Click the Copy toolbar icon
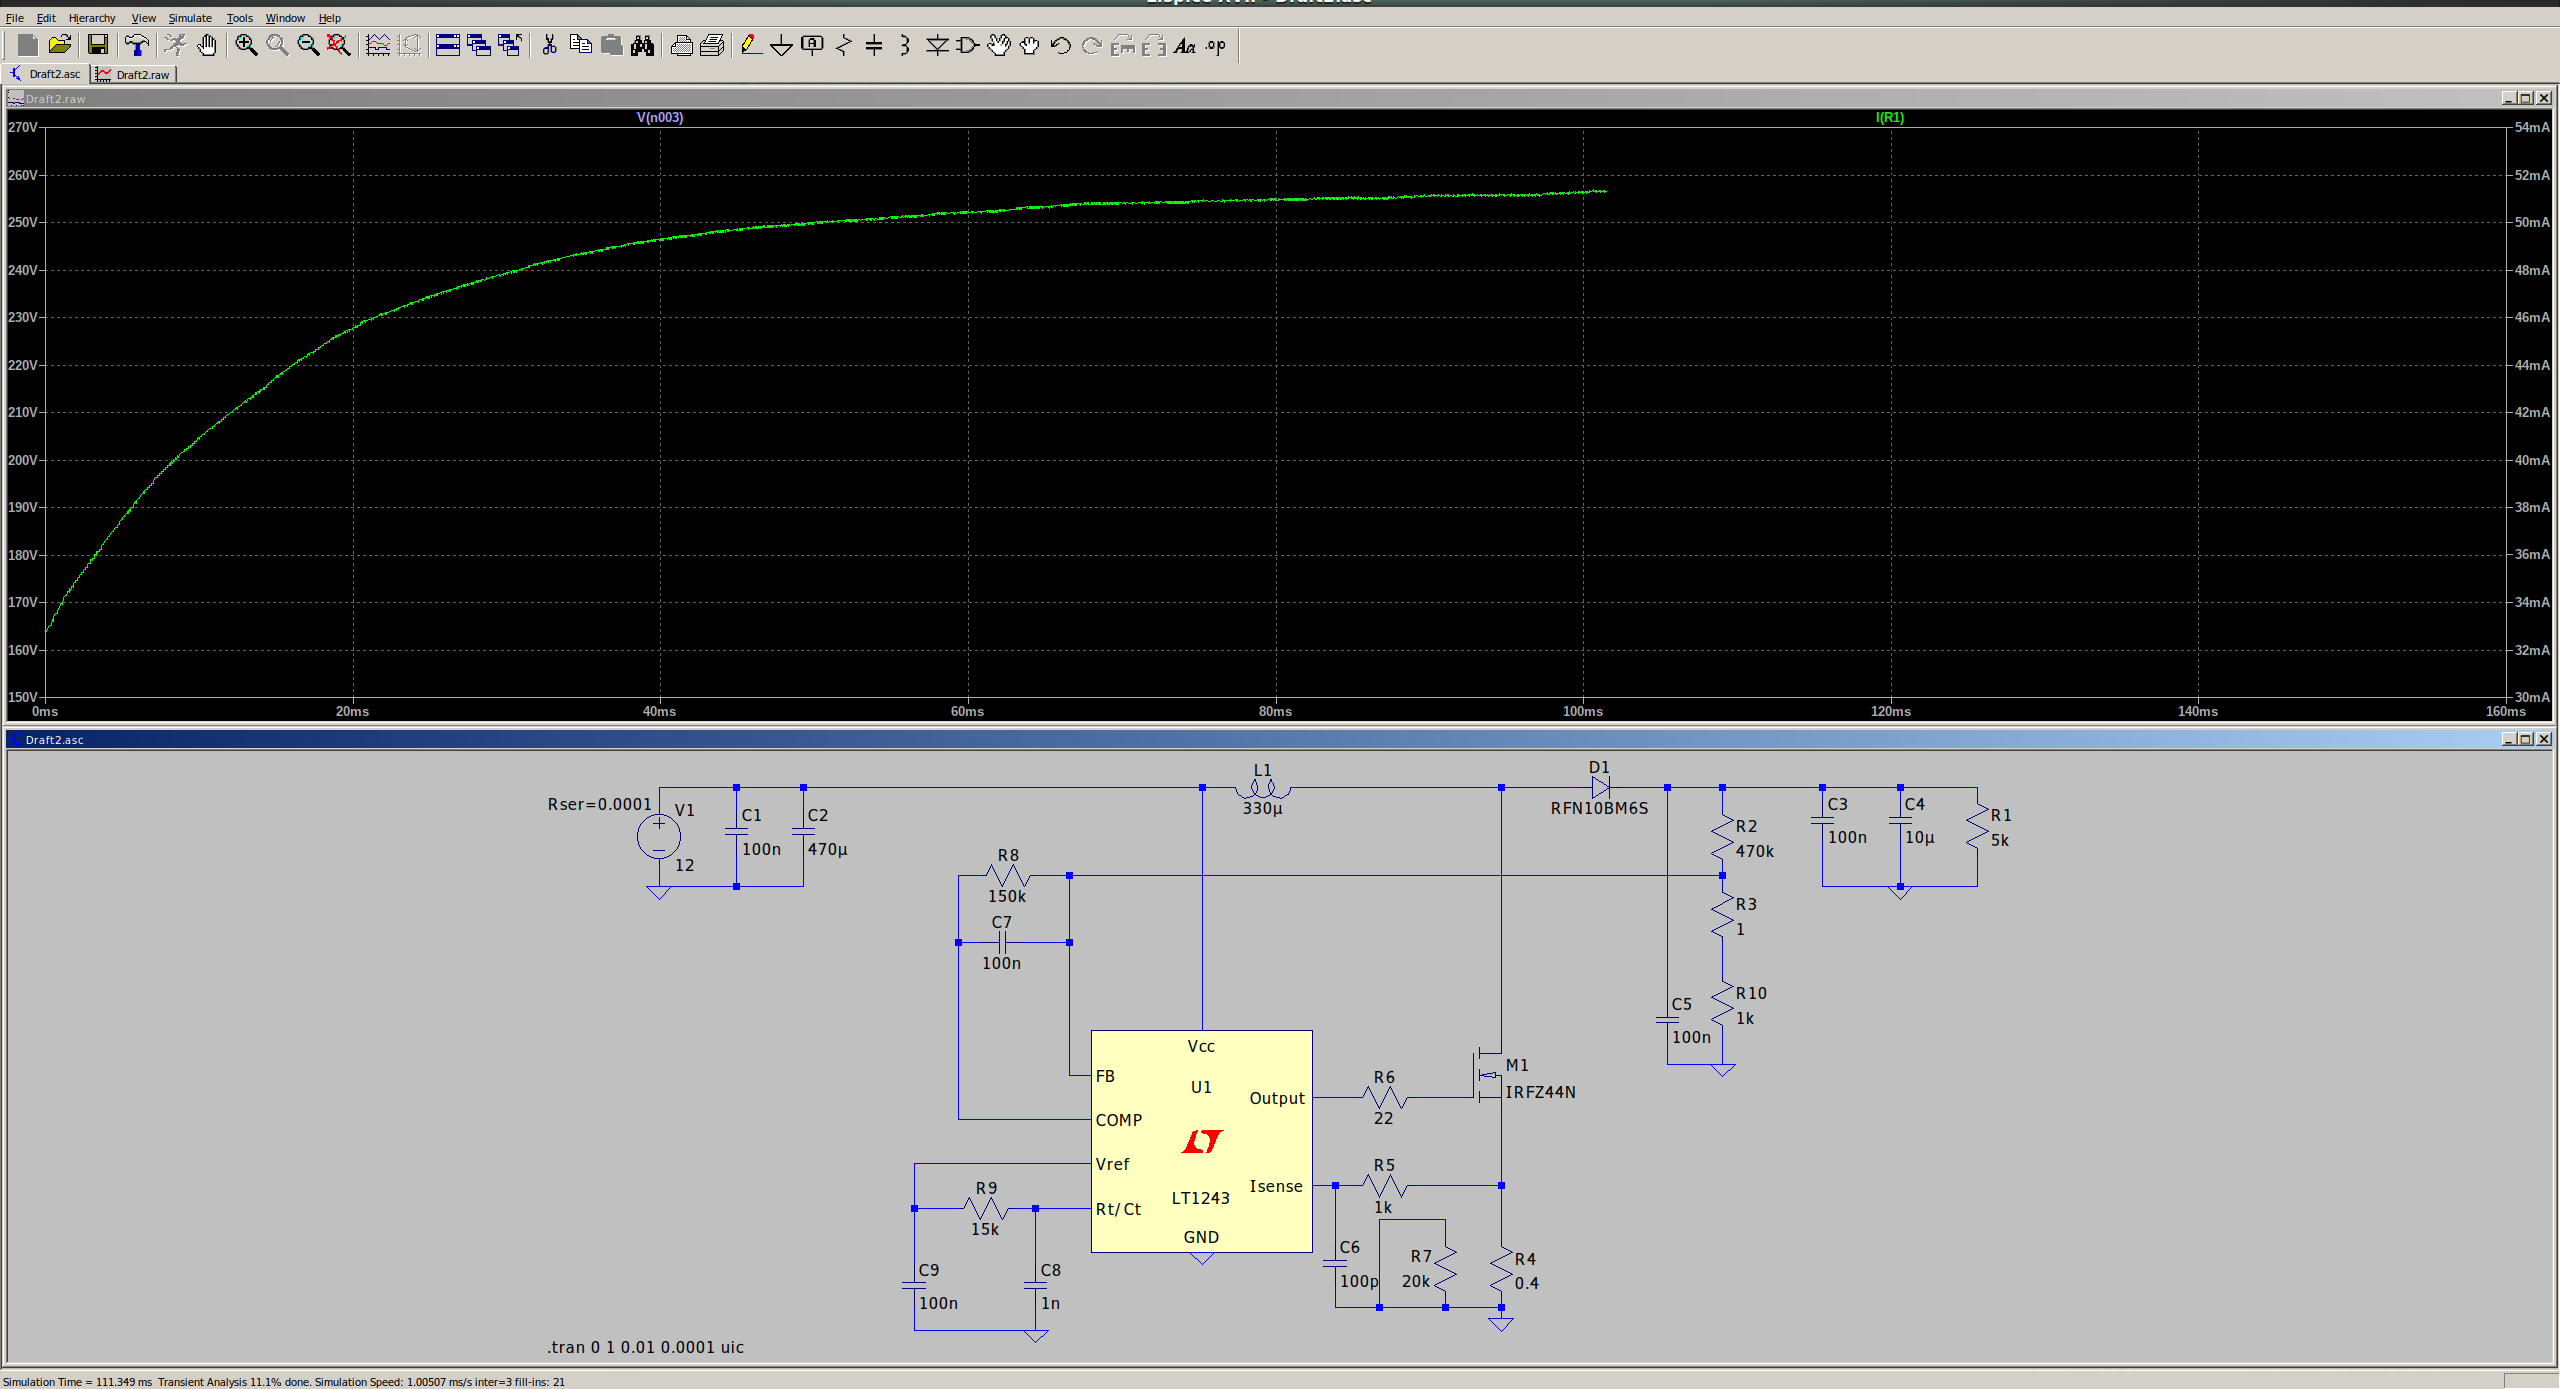Screen dimensions: 2560x1389 click(580, 45)
